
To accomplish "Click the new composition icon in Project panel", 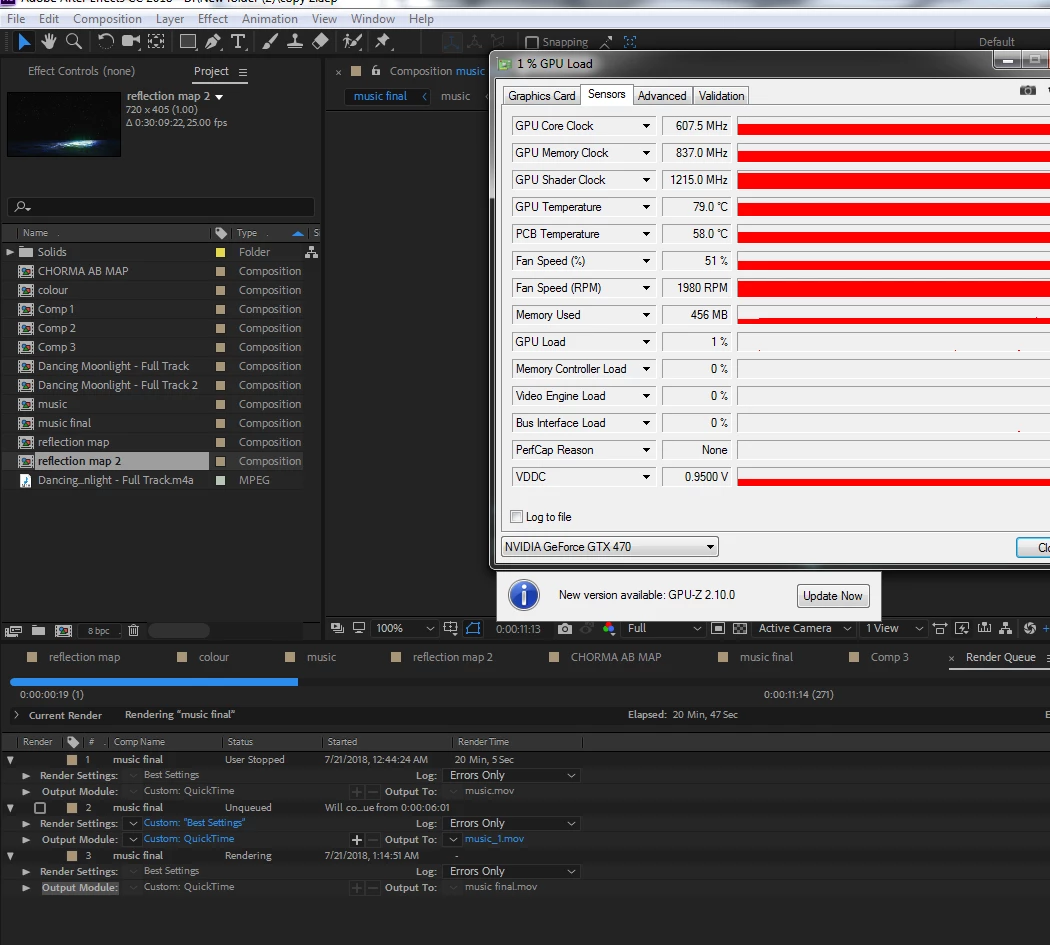I will (64, 630).
